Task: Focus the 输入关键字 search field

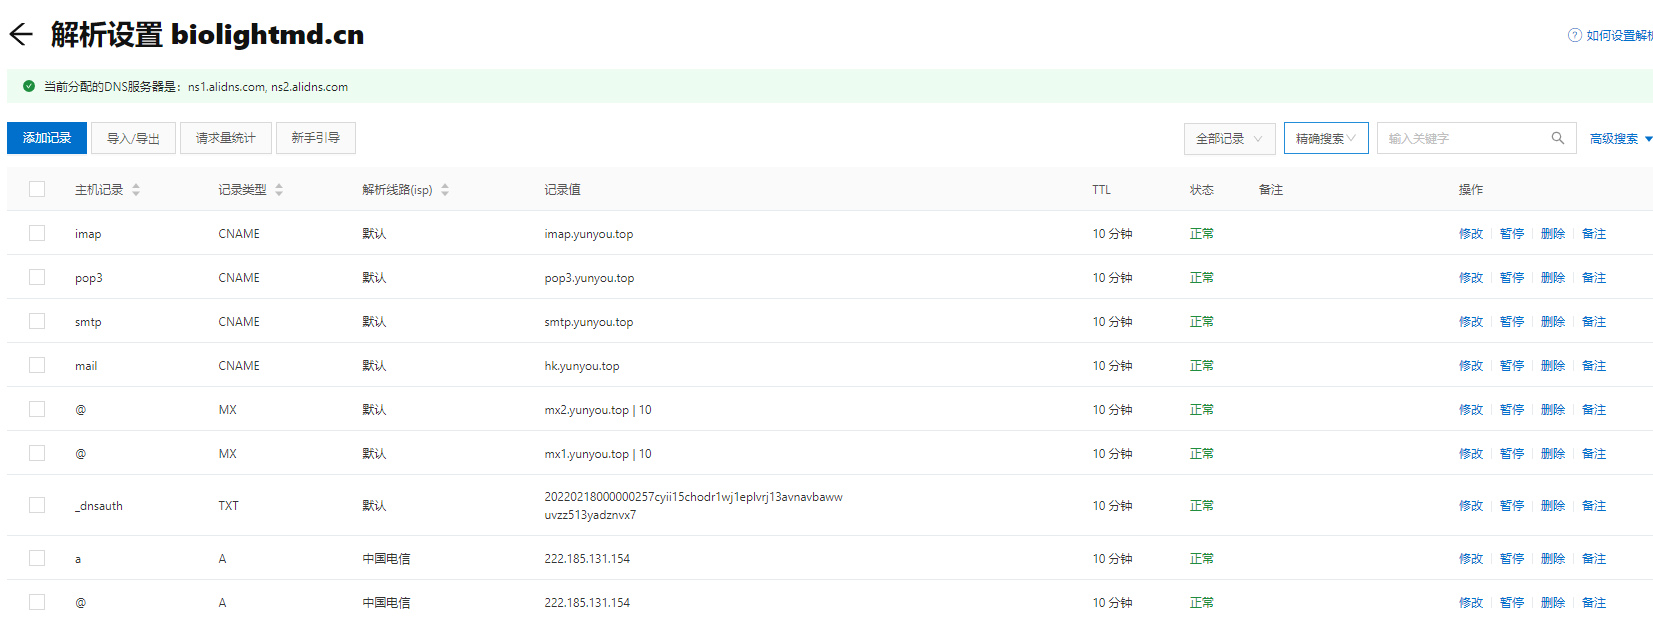Action: [x=1462, y=138]
